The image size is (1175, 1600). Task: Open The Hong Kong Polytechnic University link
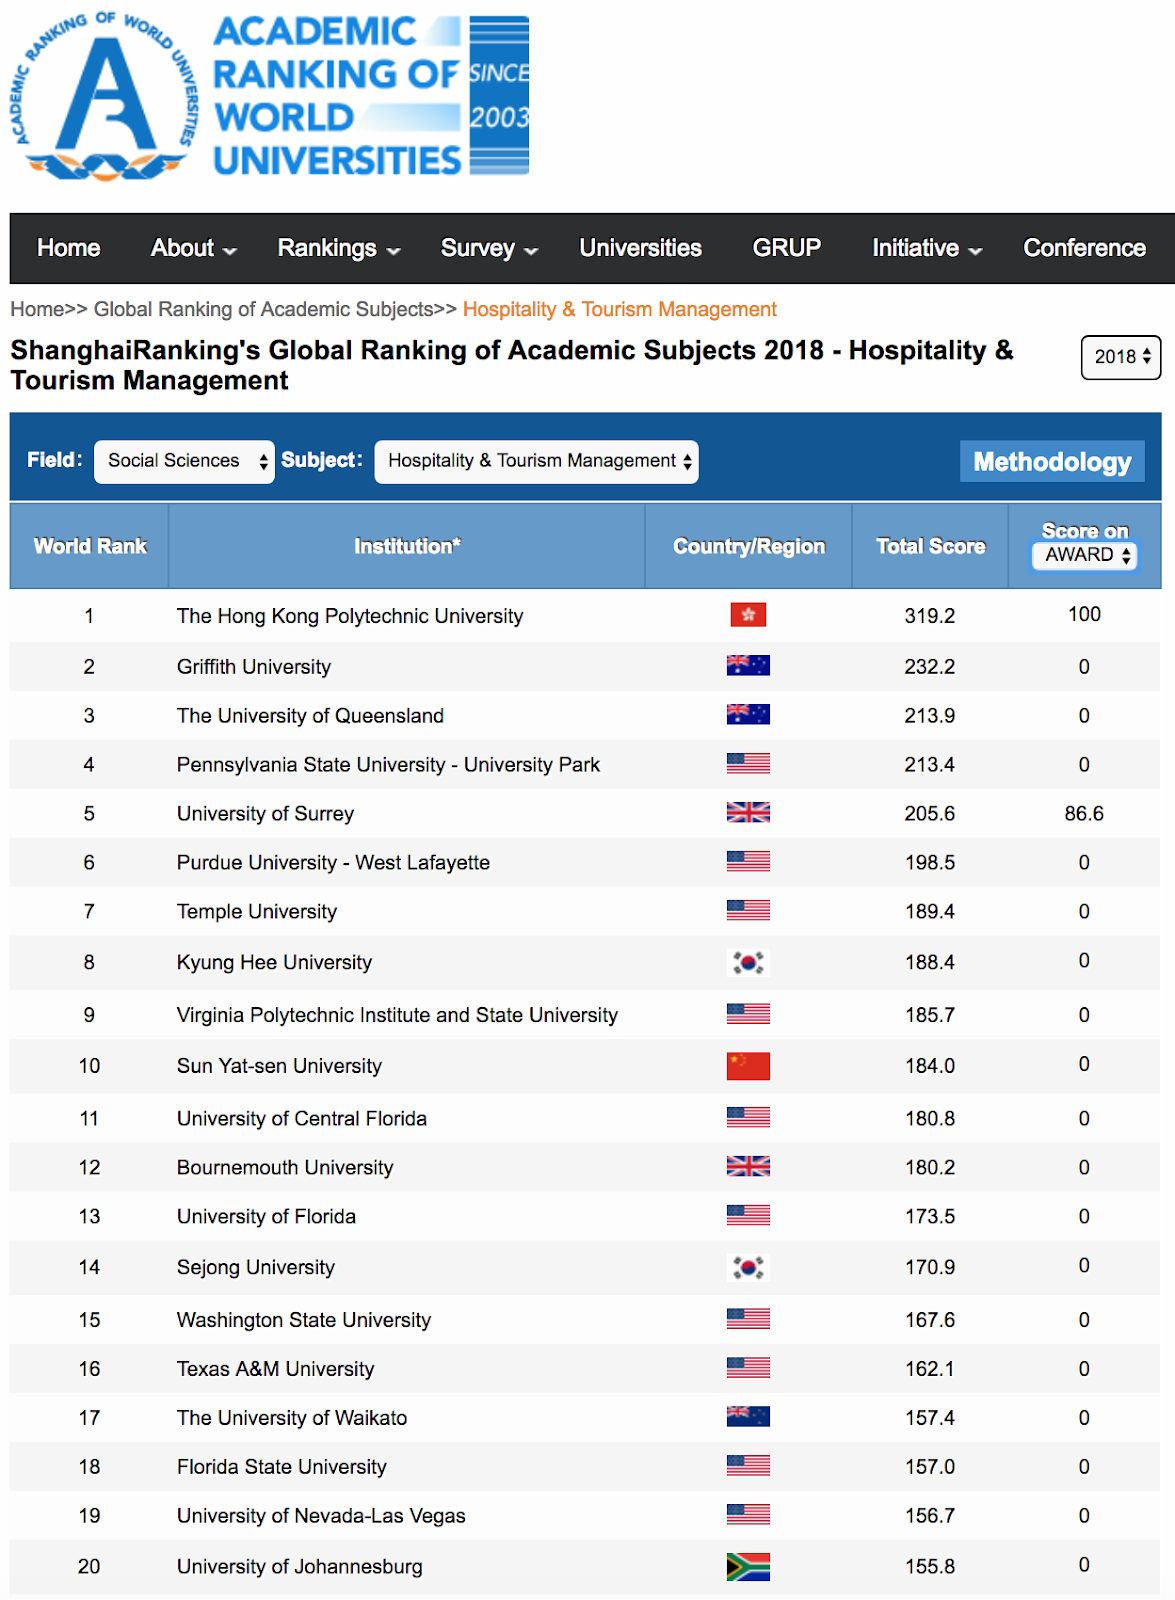pyautogui.click(x=350, y=616)
